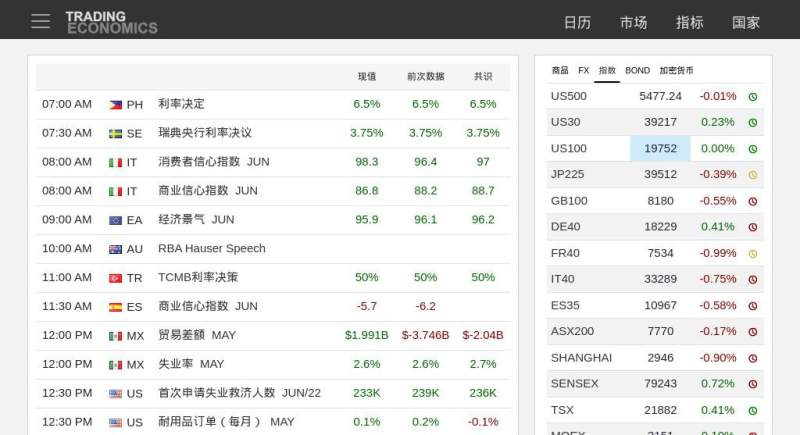Switch to the BOND tab
The image size is (800, 435).
pyautogui.click(x=637, y=70)
